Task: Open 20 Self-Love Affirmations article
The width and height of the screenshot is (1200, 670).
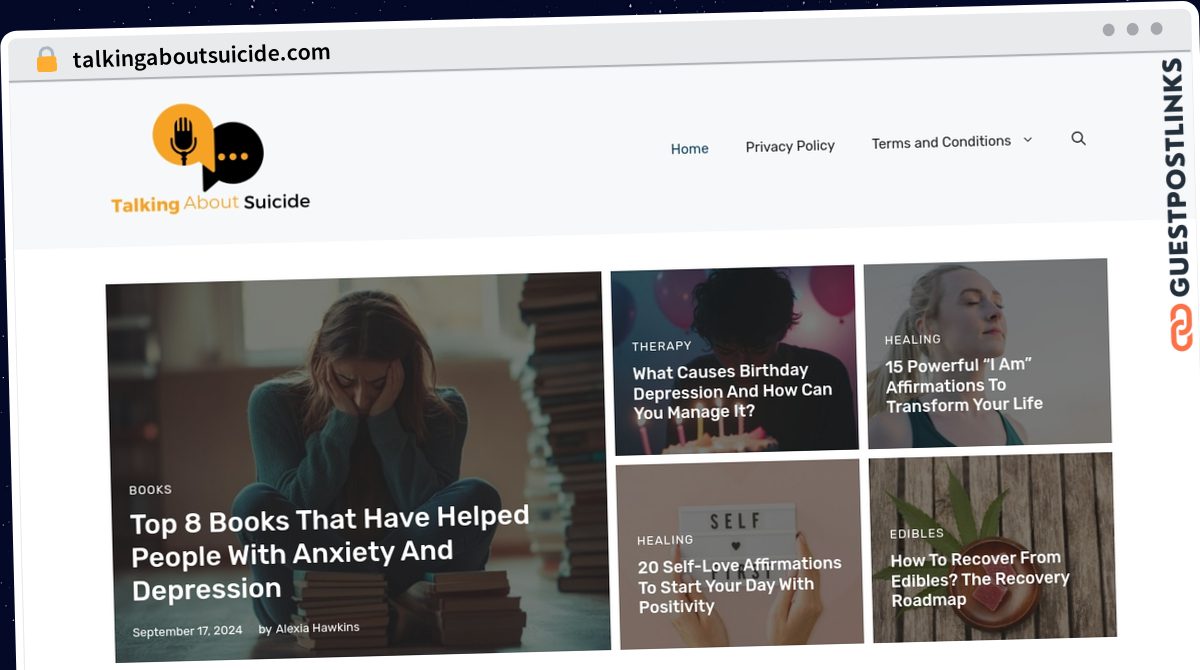Action: pos(740,585)
